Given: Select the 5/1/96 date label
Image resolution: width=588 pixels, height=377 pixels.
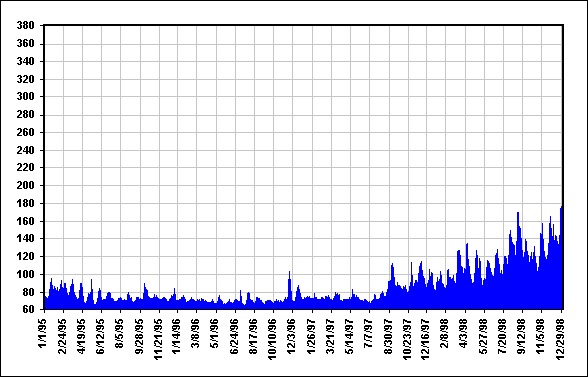Looking at the screenshot, I should [x=215, y=333].
